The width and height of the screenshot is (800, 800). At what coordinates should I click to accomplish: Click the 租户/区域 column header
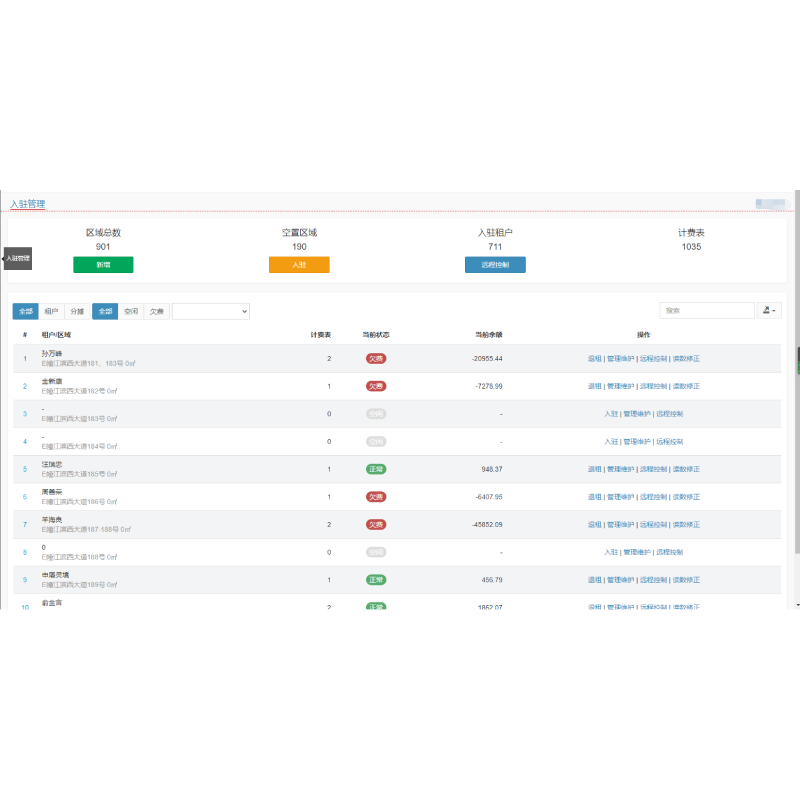(56, 335)
